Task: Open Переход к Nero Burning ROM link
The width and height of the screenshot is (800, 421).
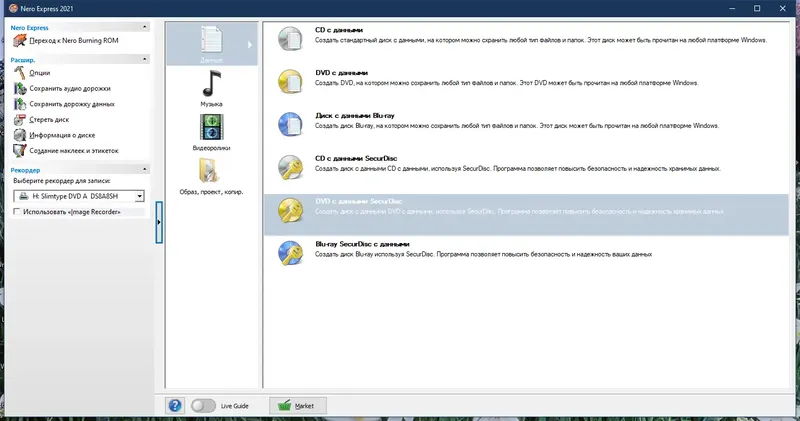Action: (x=74, y=40)
